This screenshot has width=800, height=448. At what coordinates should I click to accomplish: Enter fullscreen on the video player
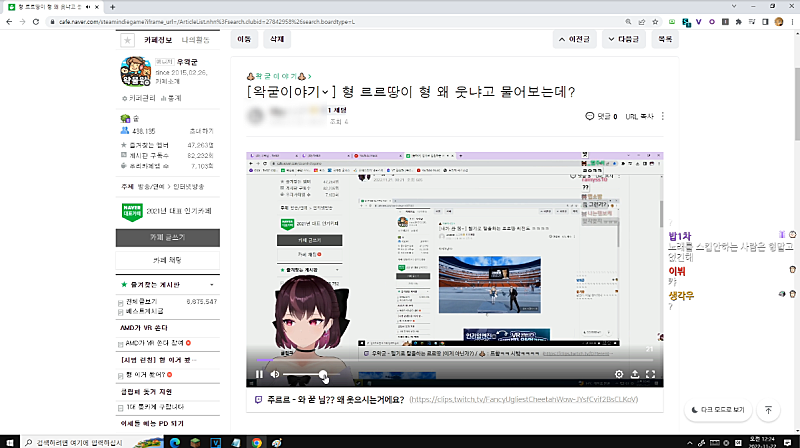pos(651,374)
